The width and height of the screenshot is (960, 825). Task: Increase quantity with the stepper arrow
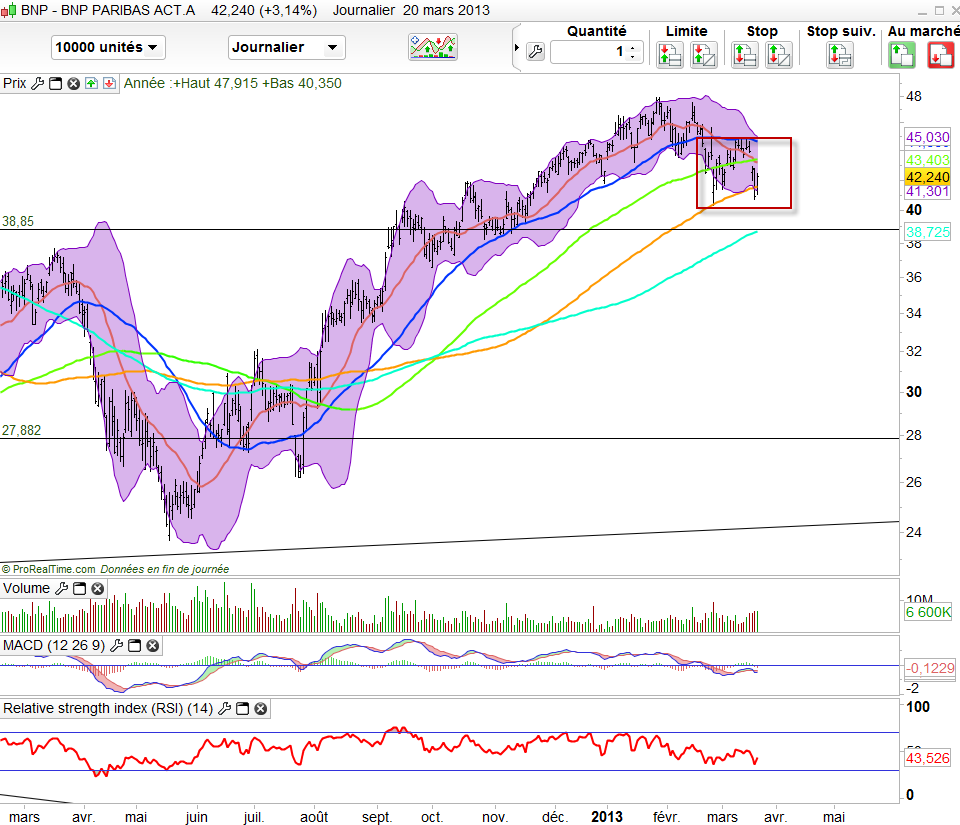click(x=632, y=47)
